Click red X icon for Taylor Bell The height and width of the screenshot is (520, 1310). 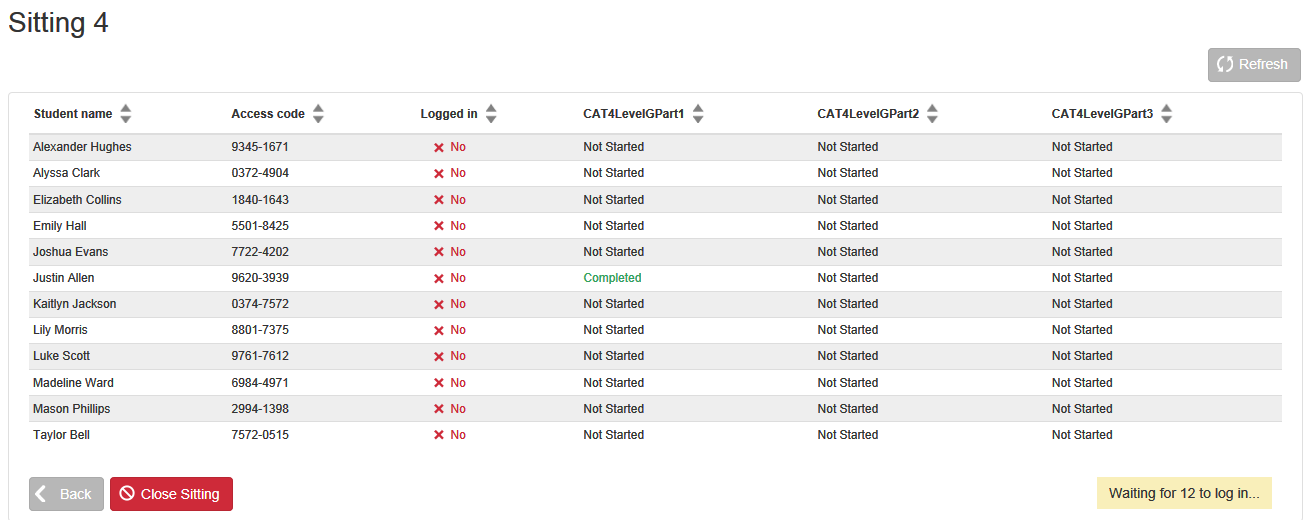point(438,435)
